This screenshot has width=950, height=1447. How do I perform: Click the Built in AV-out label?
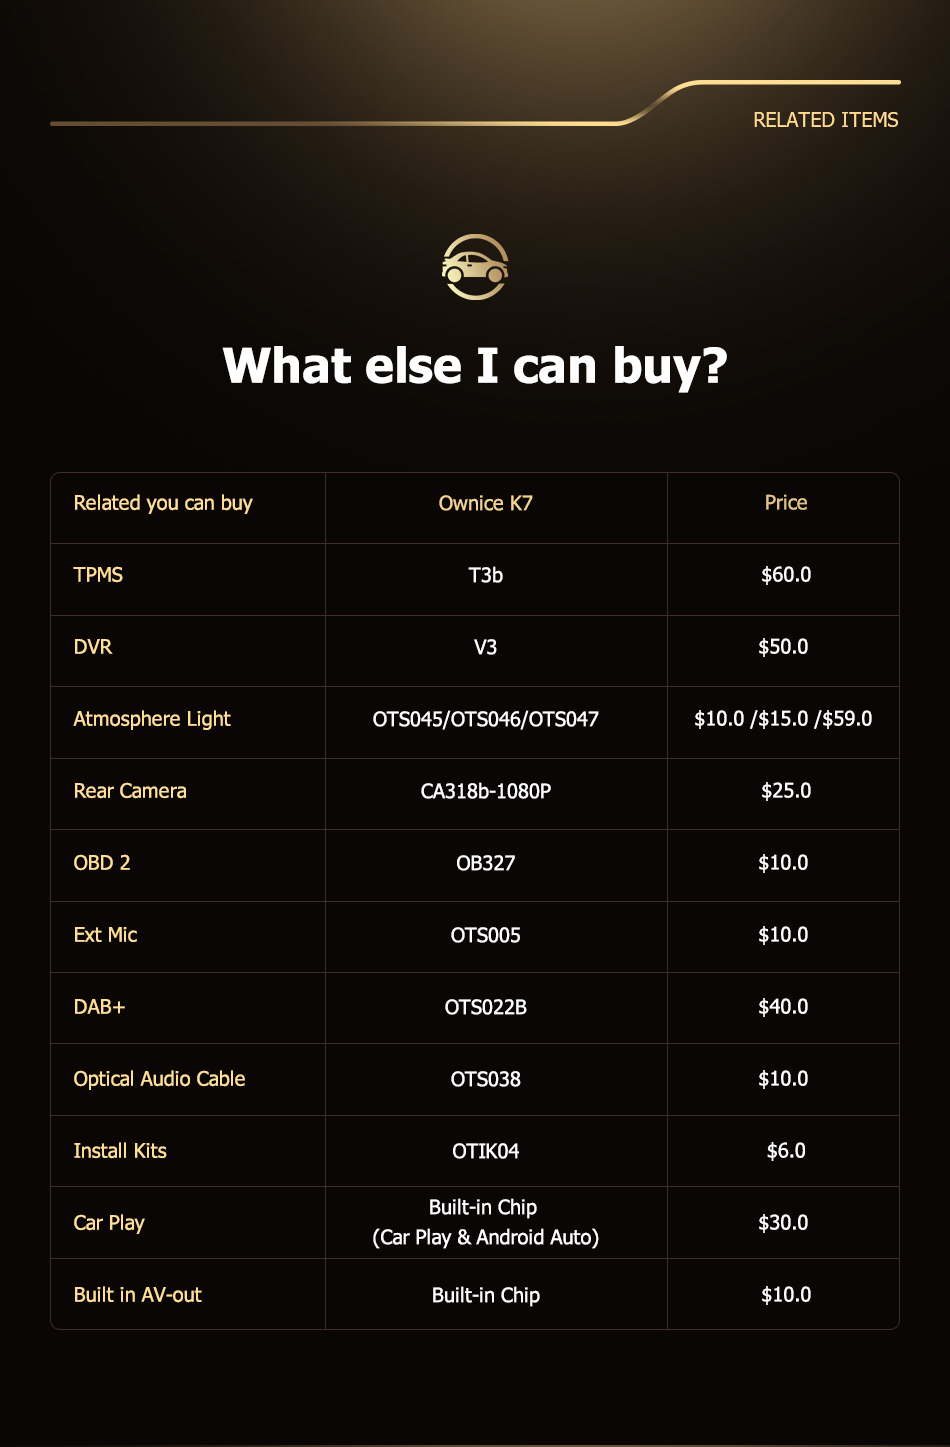click(x=137, y=1295)
